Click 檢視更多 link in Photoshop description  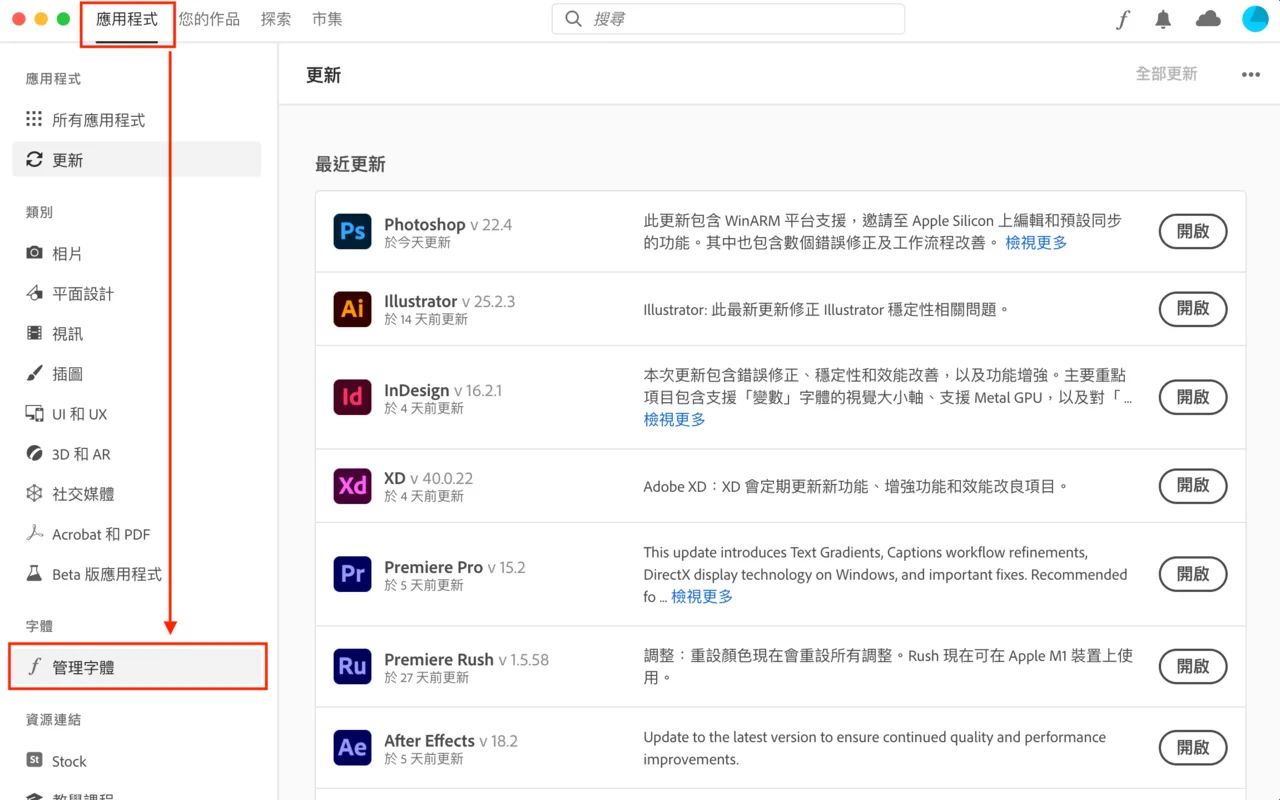coord(1036,243)
